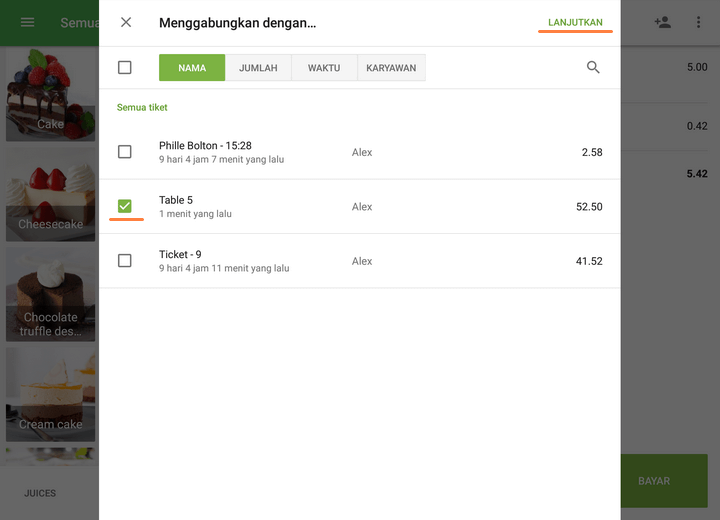Uncheck the Table 5 ticket checkbox
The height and width of the screenshot is (520, 720).
click(125, 206)
